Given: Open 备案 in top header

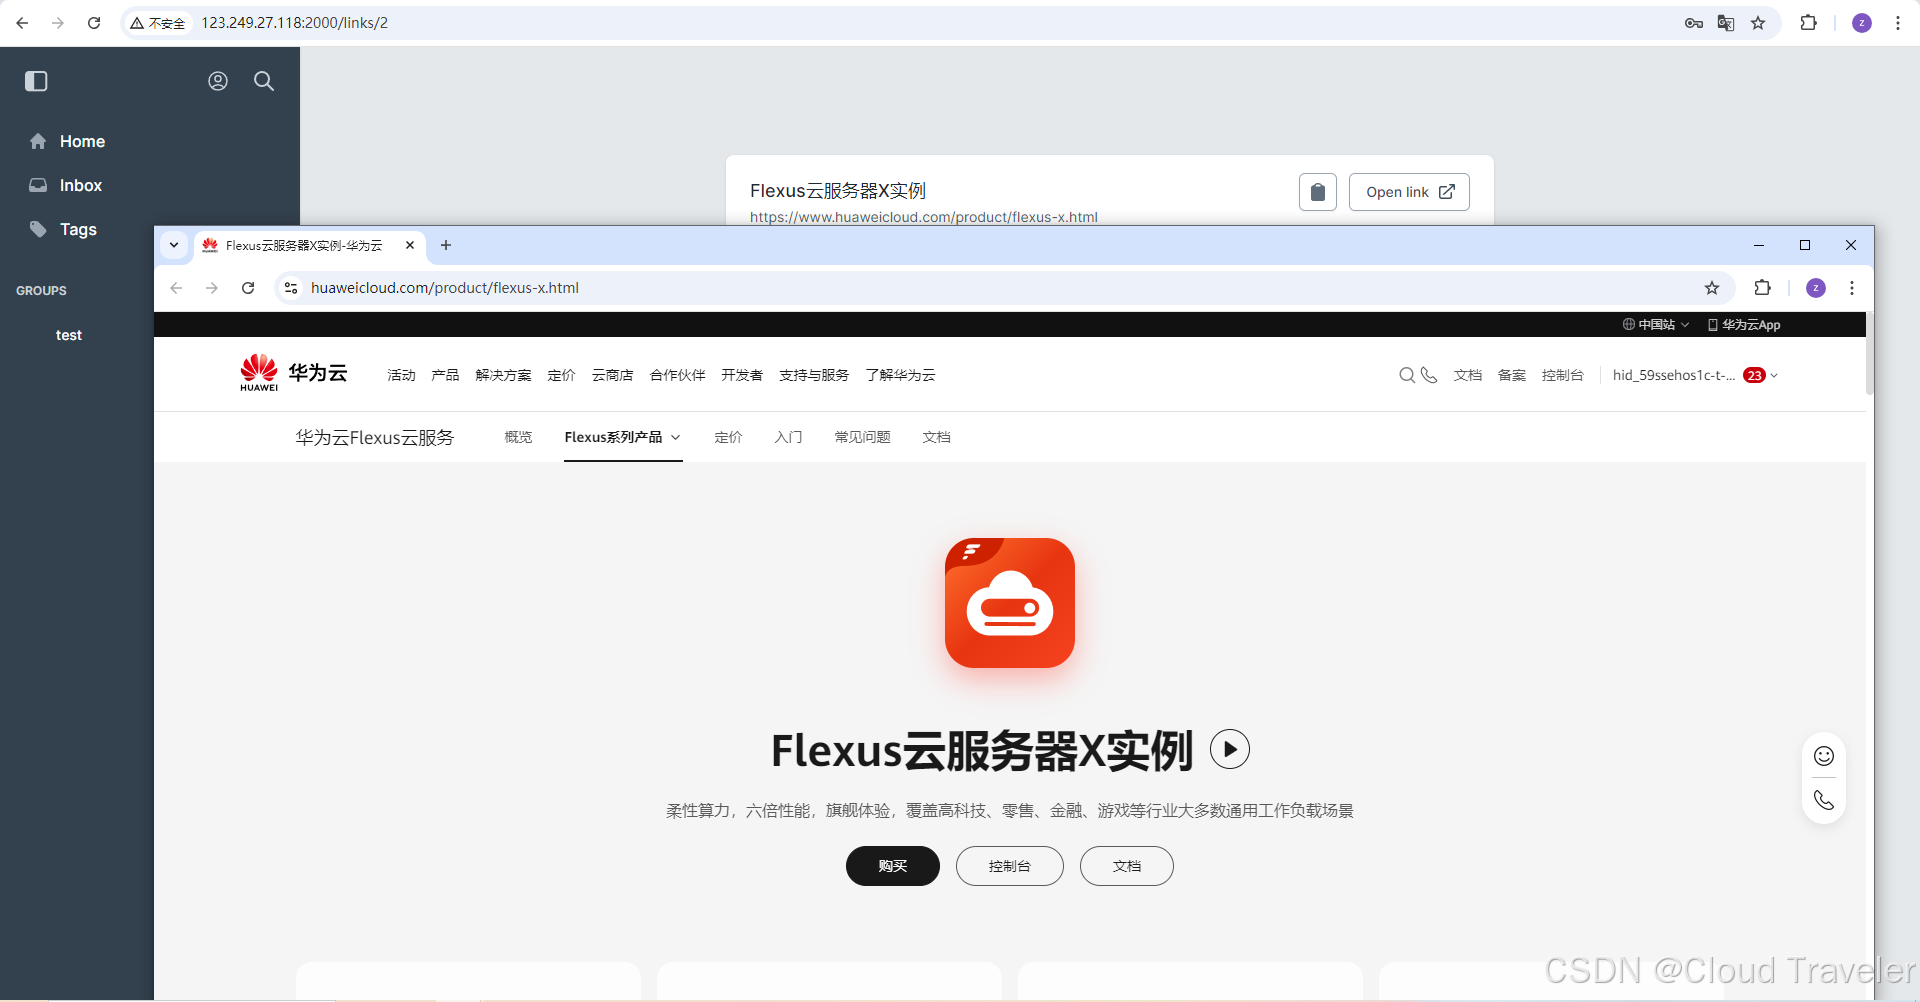Looking at the screenshot, I should (x=1512, y=375).
